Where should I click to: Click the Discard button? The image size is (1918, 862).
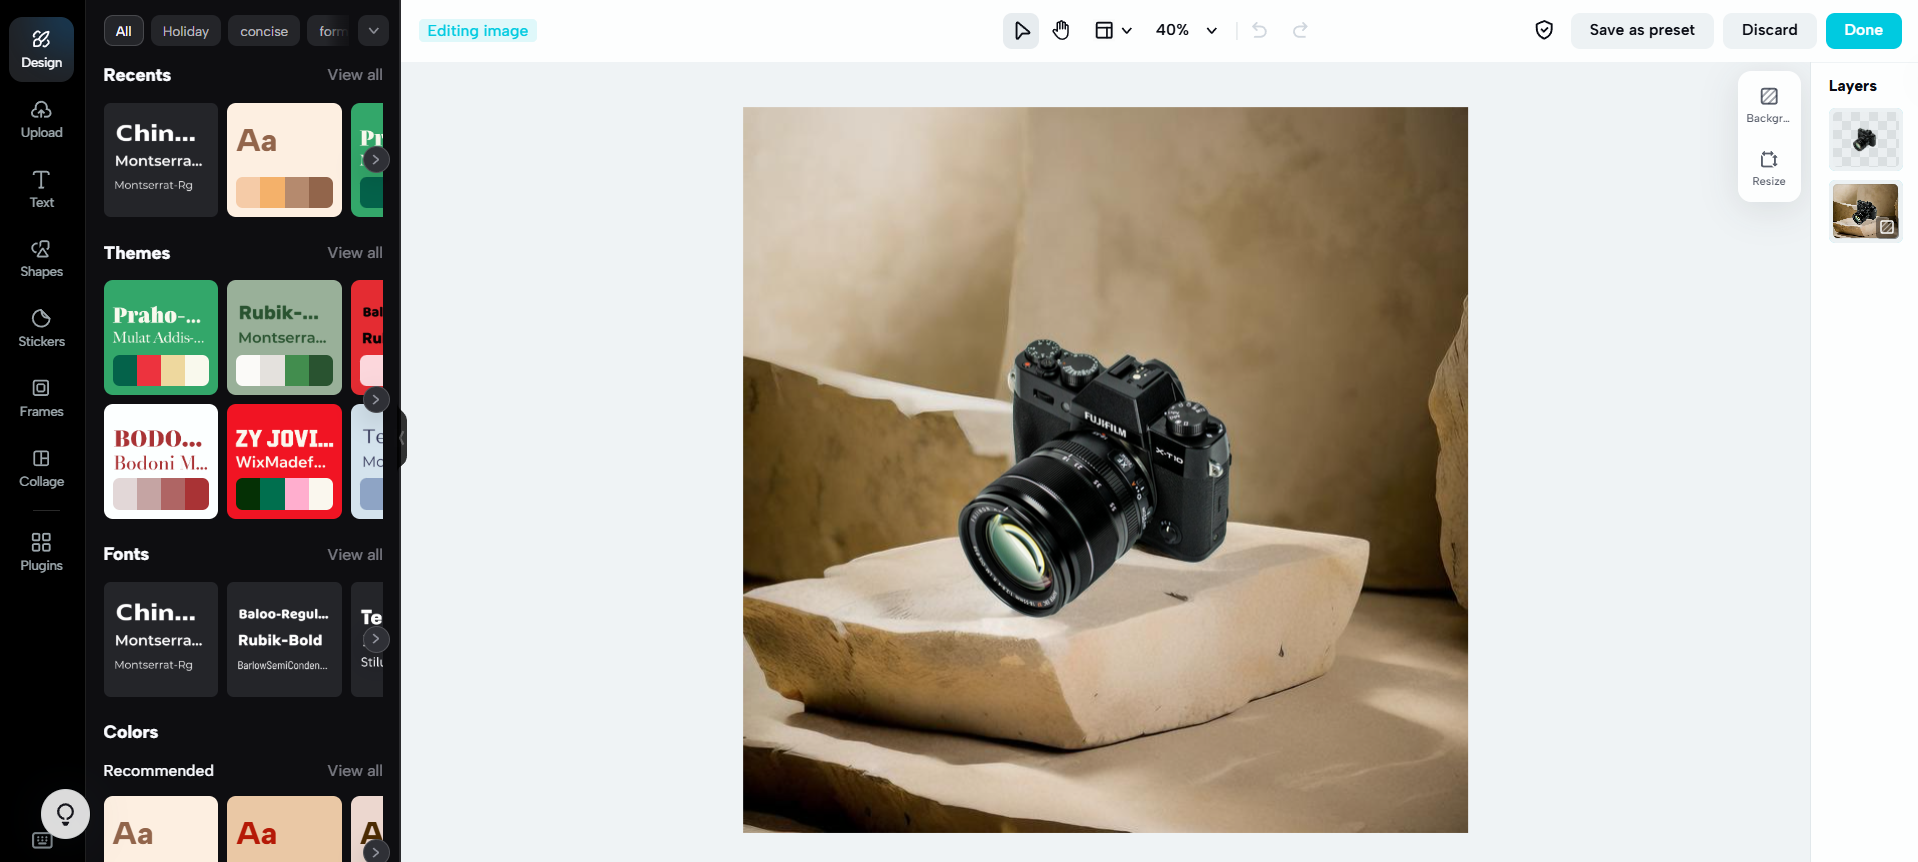pos(1769,30)
